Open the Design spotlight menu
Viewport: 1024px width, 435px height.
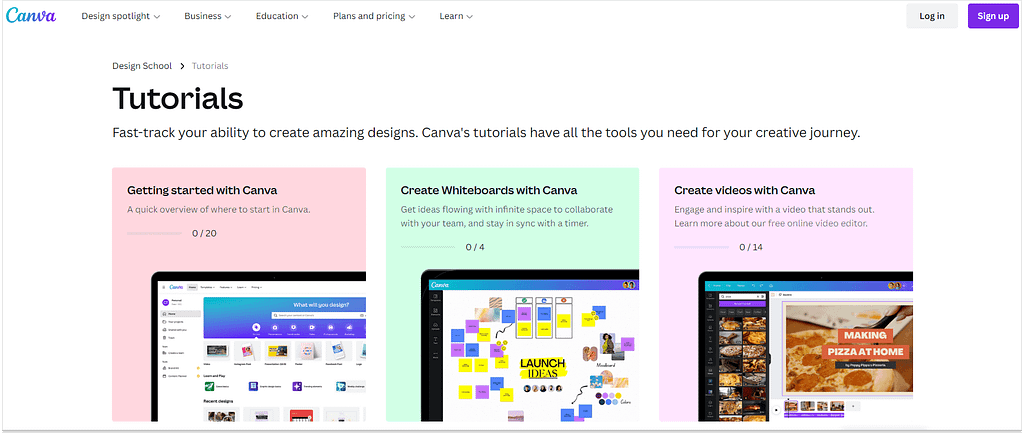click(121, 16)
